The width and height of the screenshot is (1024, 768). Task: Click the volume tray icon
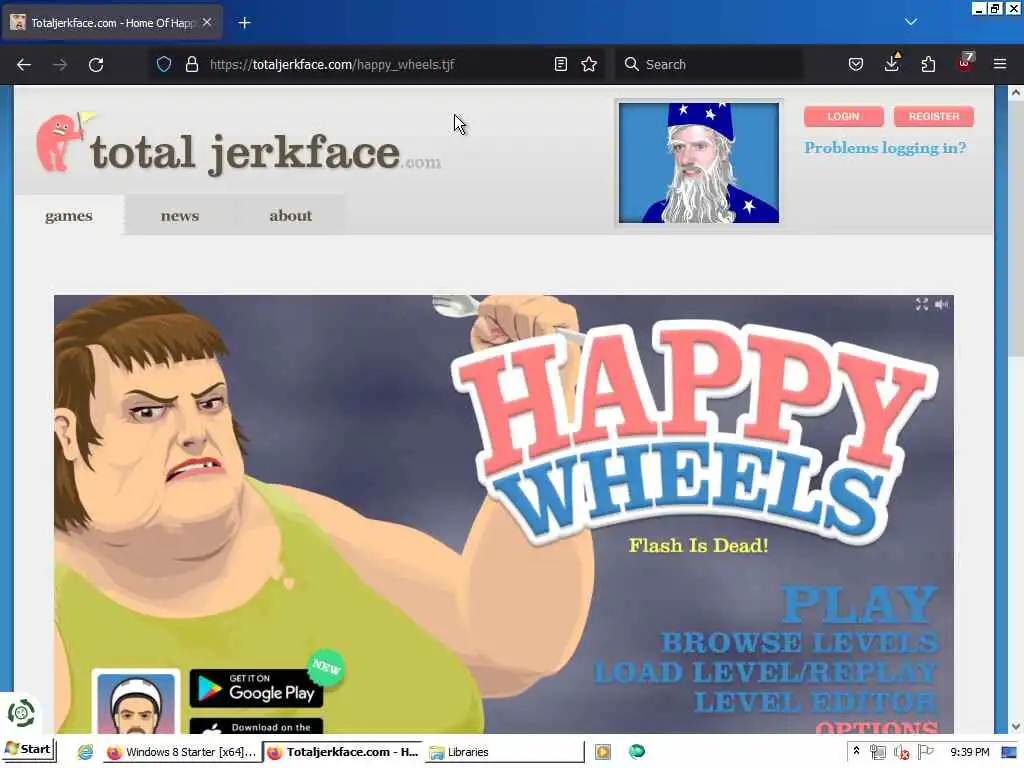pos(902,752)
